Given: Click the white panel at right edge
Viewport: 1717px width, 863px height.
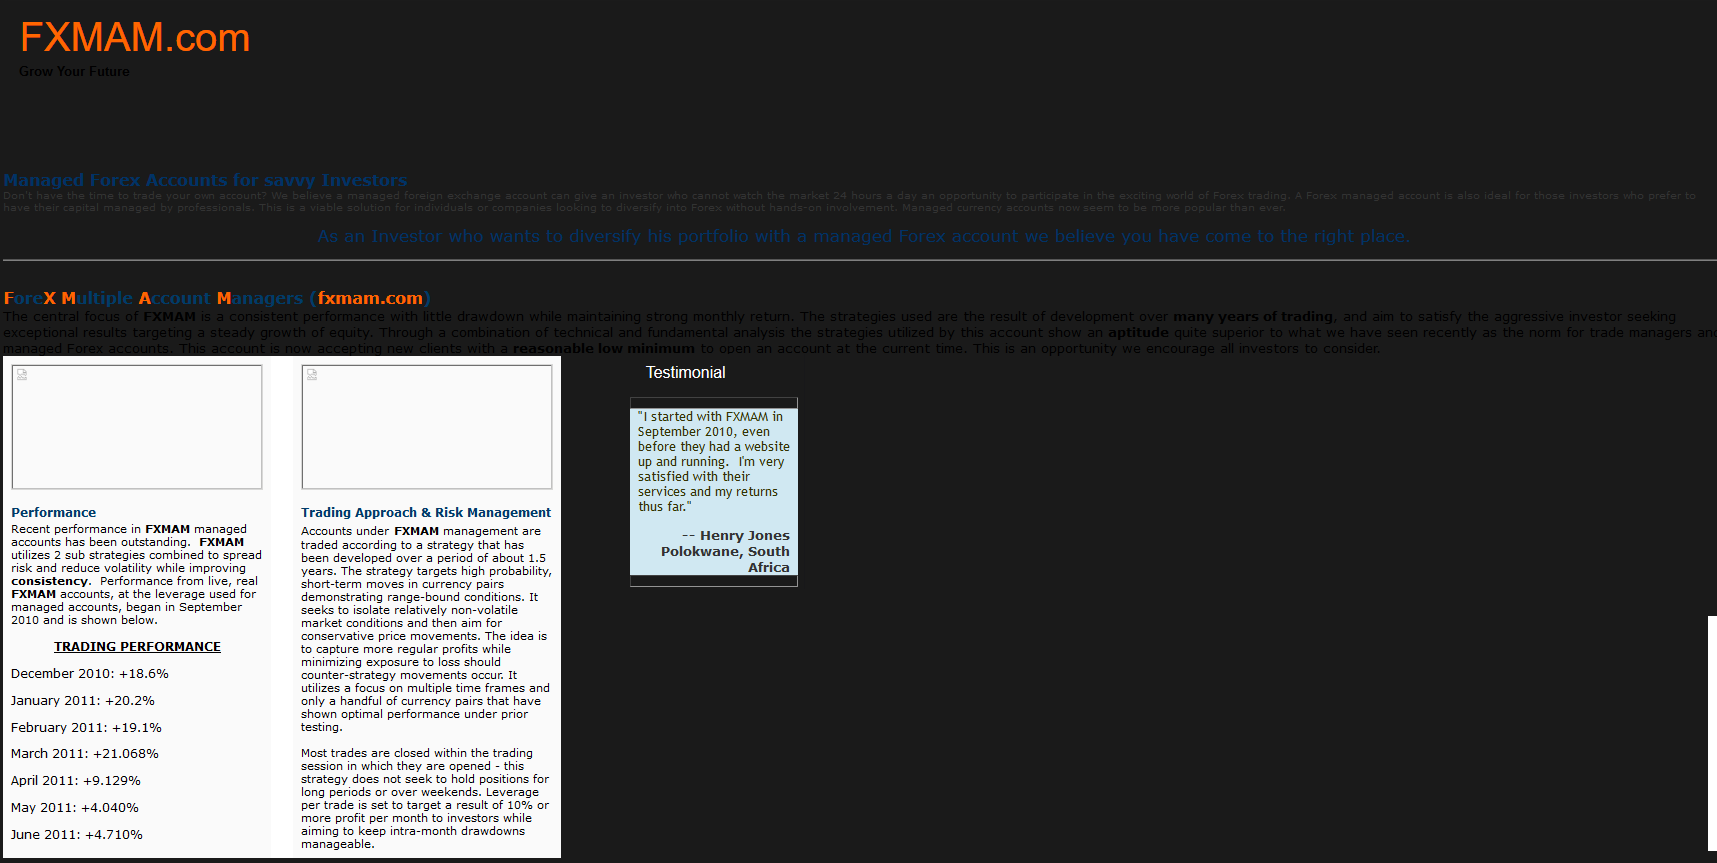Looking at the screenshot, I should [1712, 733].
